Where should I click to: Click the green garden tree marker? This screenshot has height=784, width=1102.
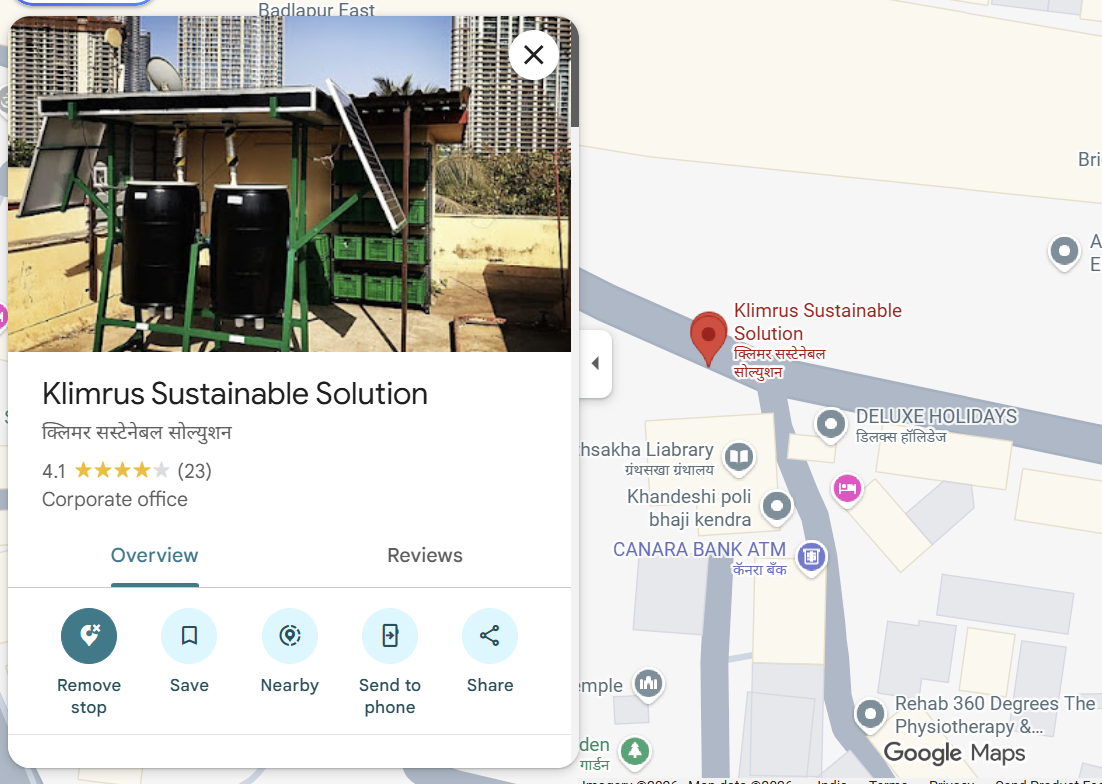click(635, 751)
